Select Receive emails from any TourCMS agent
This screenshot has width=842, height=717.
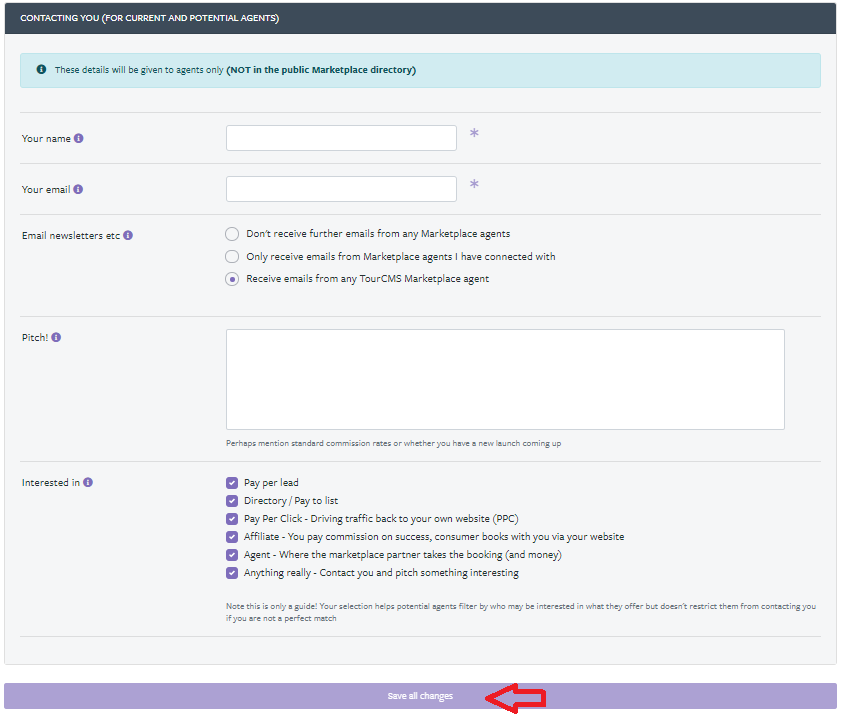click(x=232, y=279)
